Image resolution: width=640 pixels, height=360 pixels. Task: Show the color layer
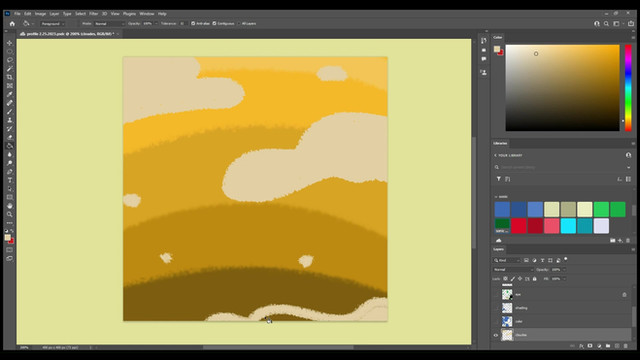click(496, 322)
